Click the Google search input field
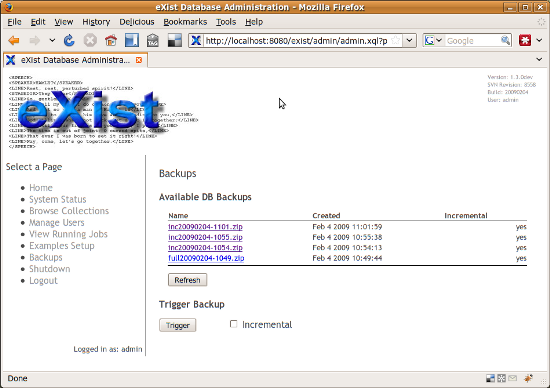Viewport: 550px width, 388px height. (x=472, y=41)
